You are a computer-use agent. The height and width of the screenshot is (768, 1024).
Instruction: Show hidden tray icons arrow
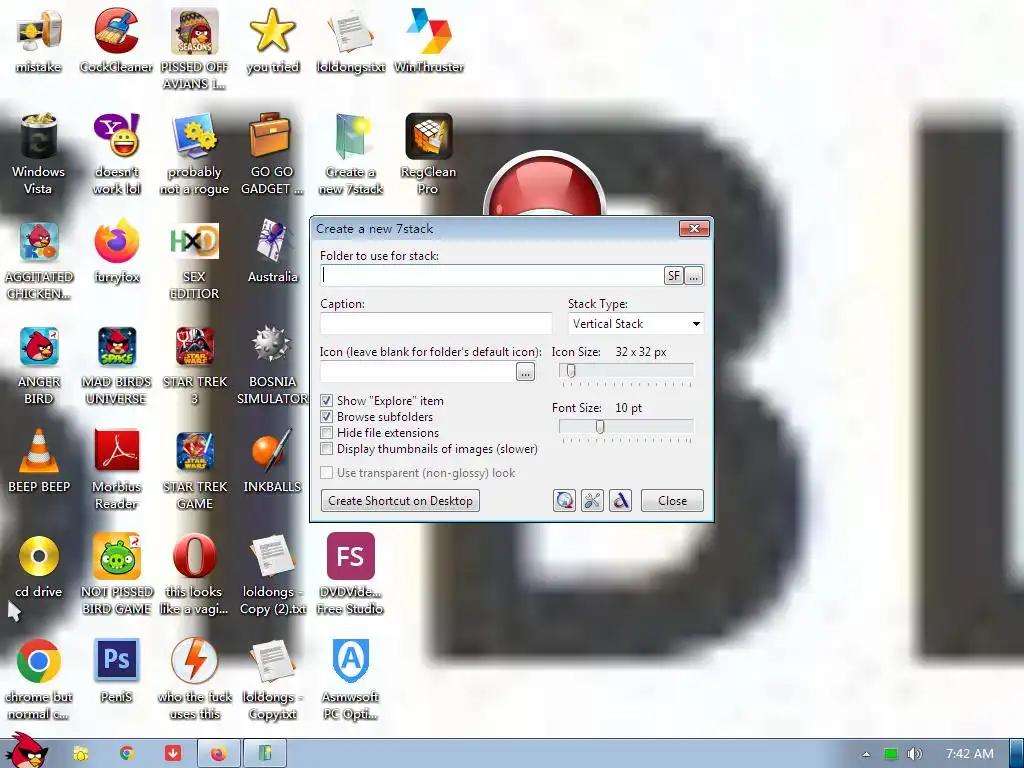point(866,754)
